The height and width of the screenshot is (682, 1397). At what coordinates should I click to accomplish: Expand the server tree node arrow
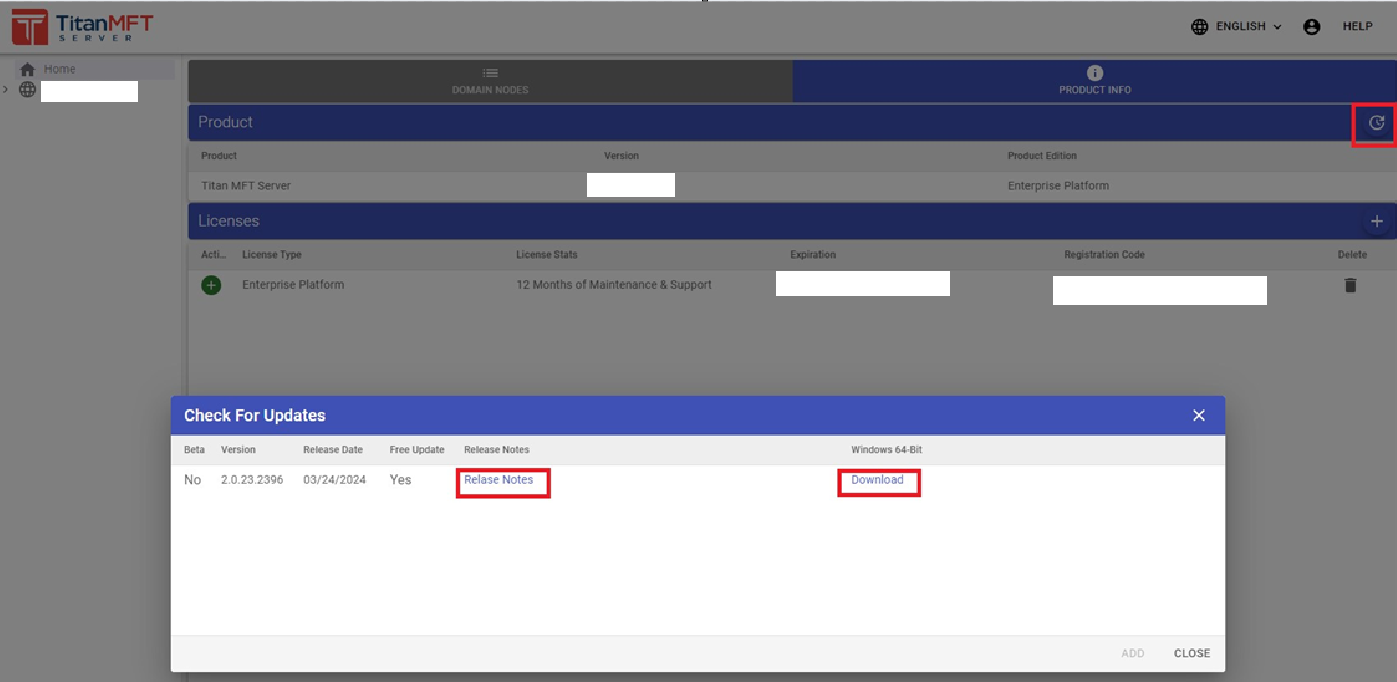click(6, 90)
